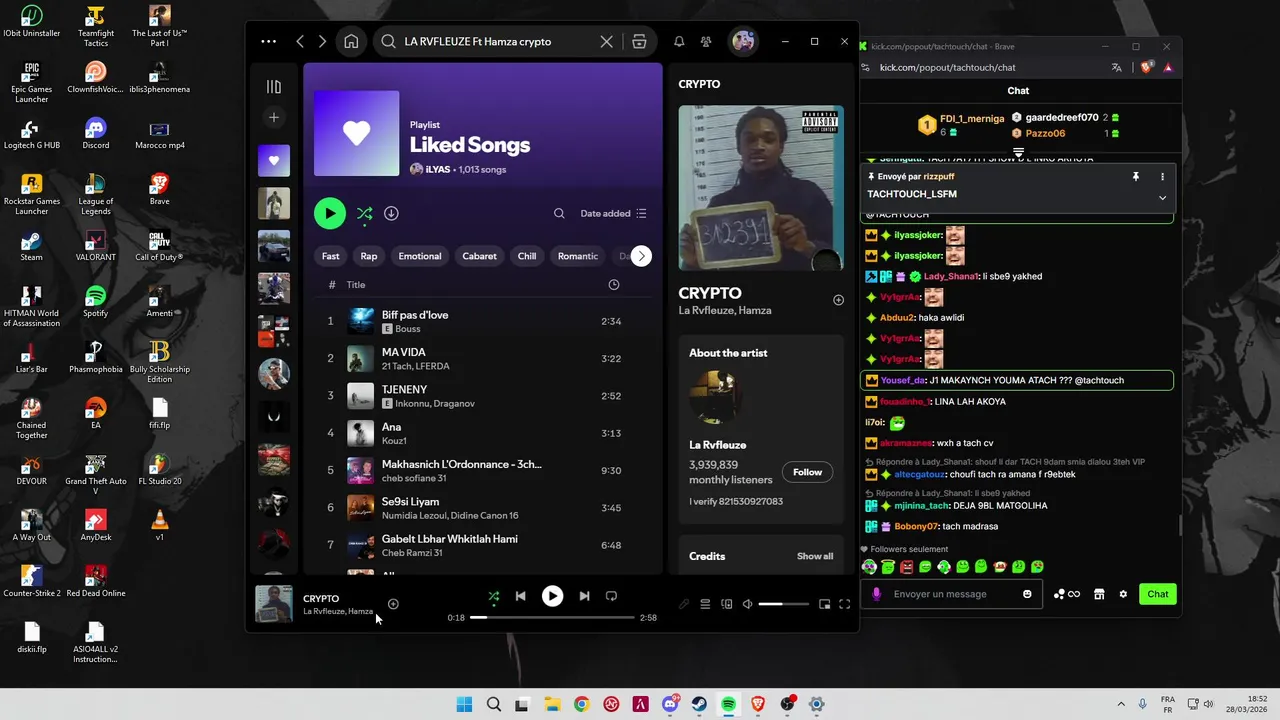Select the Fast filter chip
Viewport: 1280px width, 720px height.
pos(330,256)
